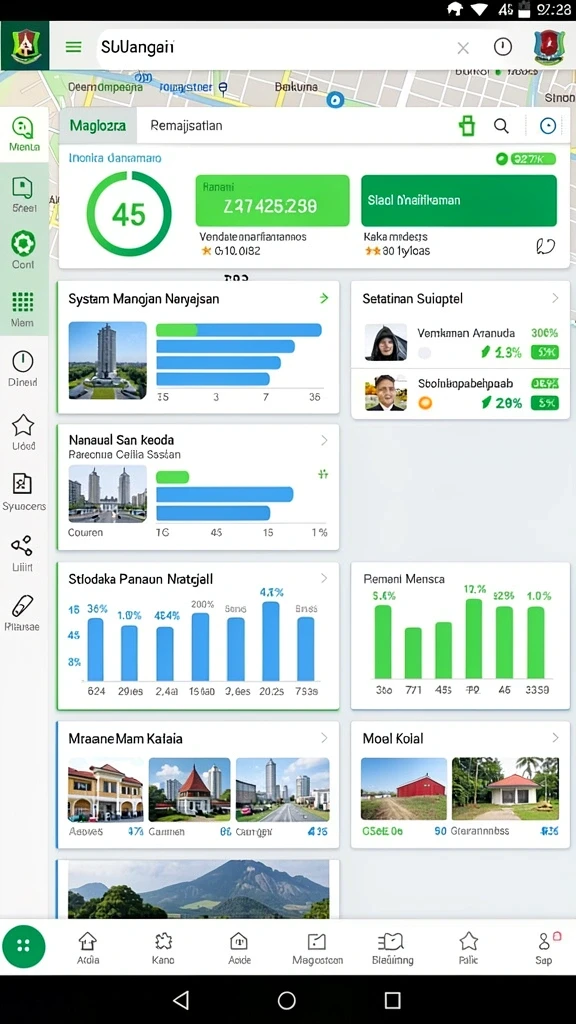This screenshot has height=1024, width=576.
Task: Go to the Atdia home tab
Action: (88, 948)
